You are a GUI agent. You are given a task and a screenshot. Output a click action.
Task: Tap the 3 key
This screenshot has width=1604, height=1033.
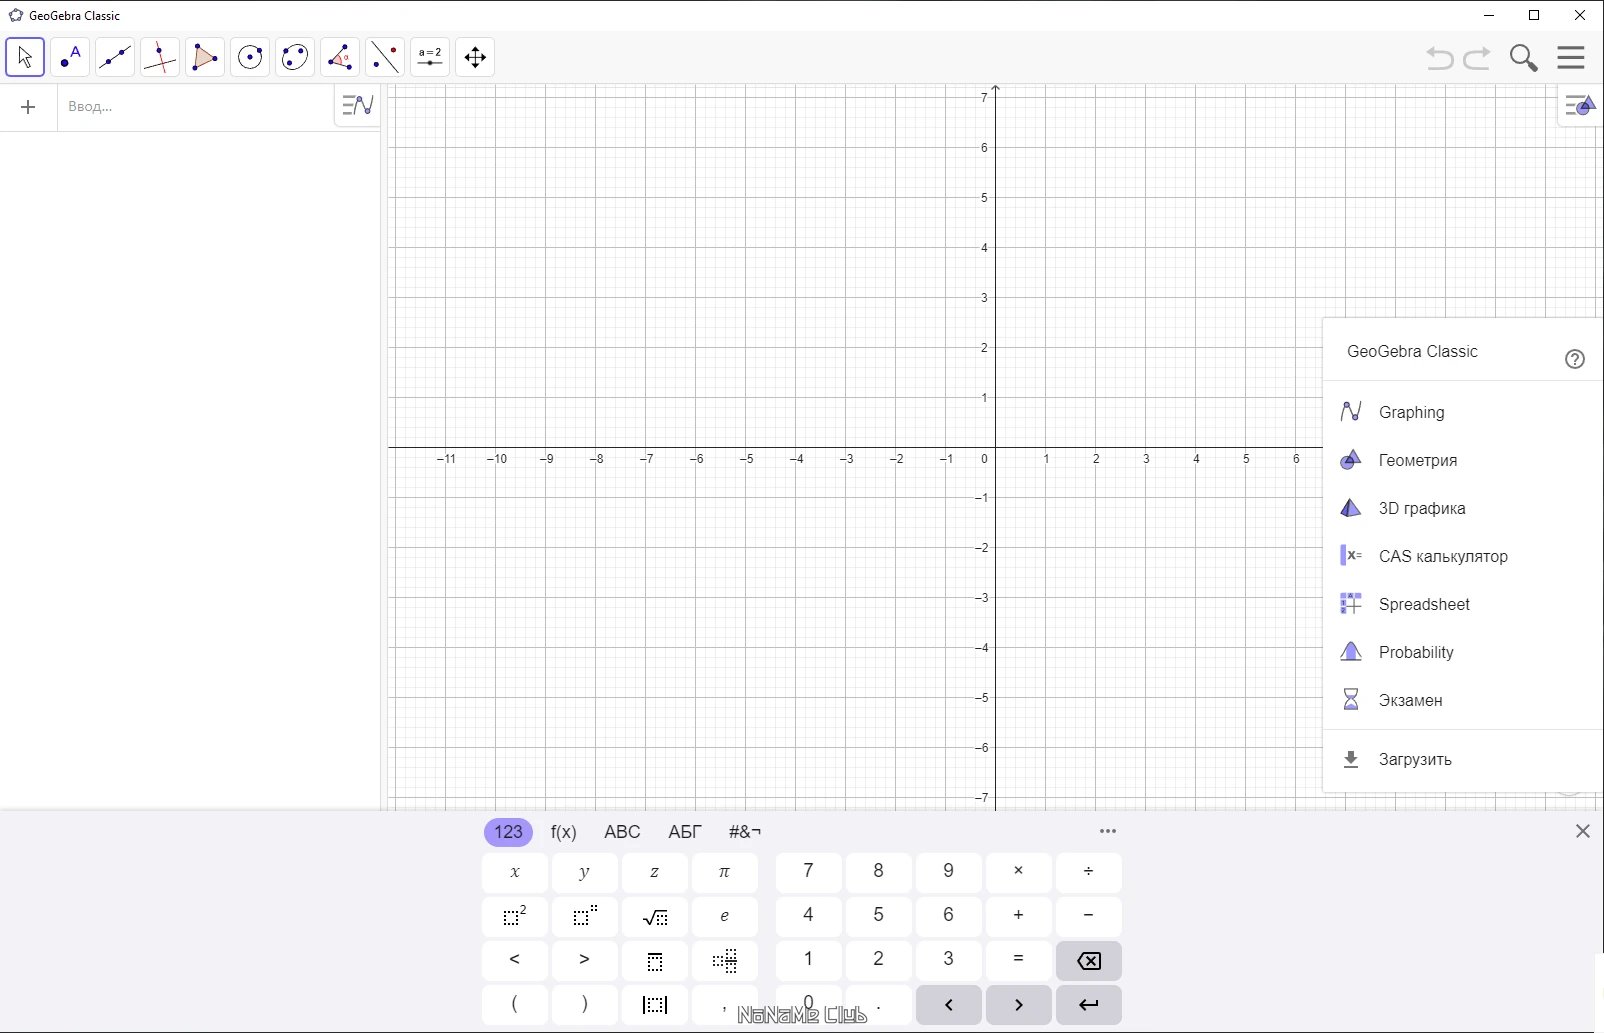point(949,960)
